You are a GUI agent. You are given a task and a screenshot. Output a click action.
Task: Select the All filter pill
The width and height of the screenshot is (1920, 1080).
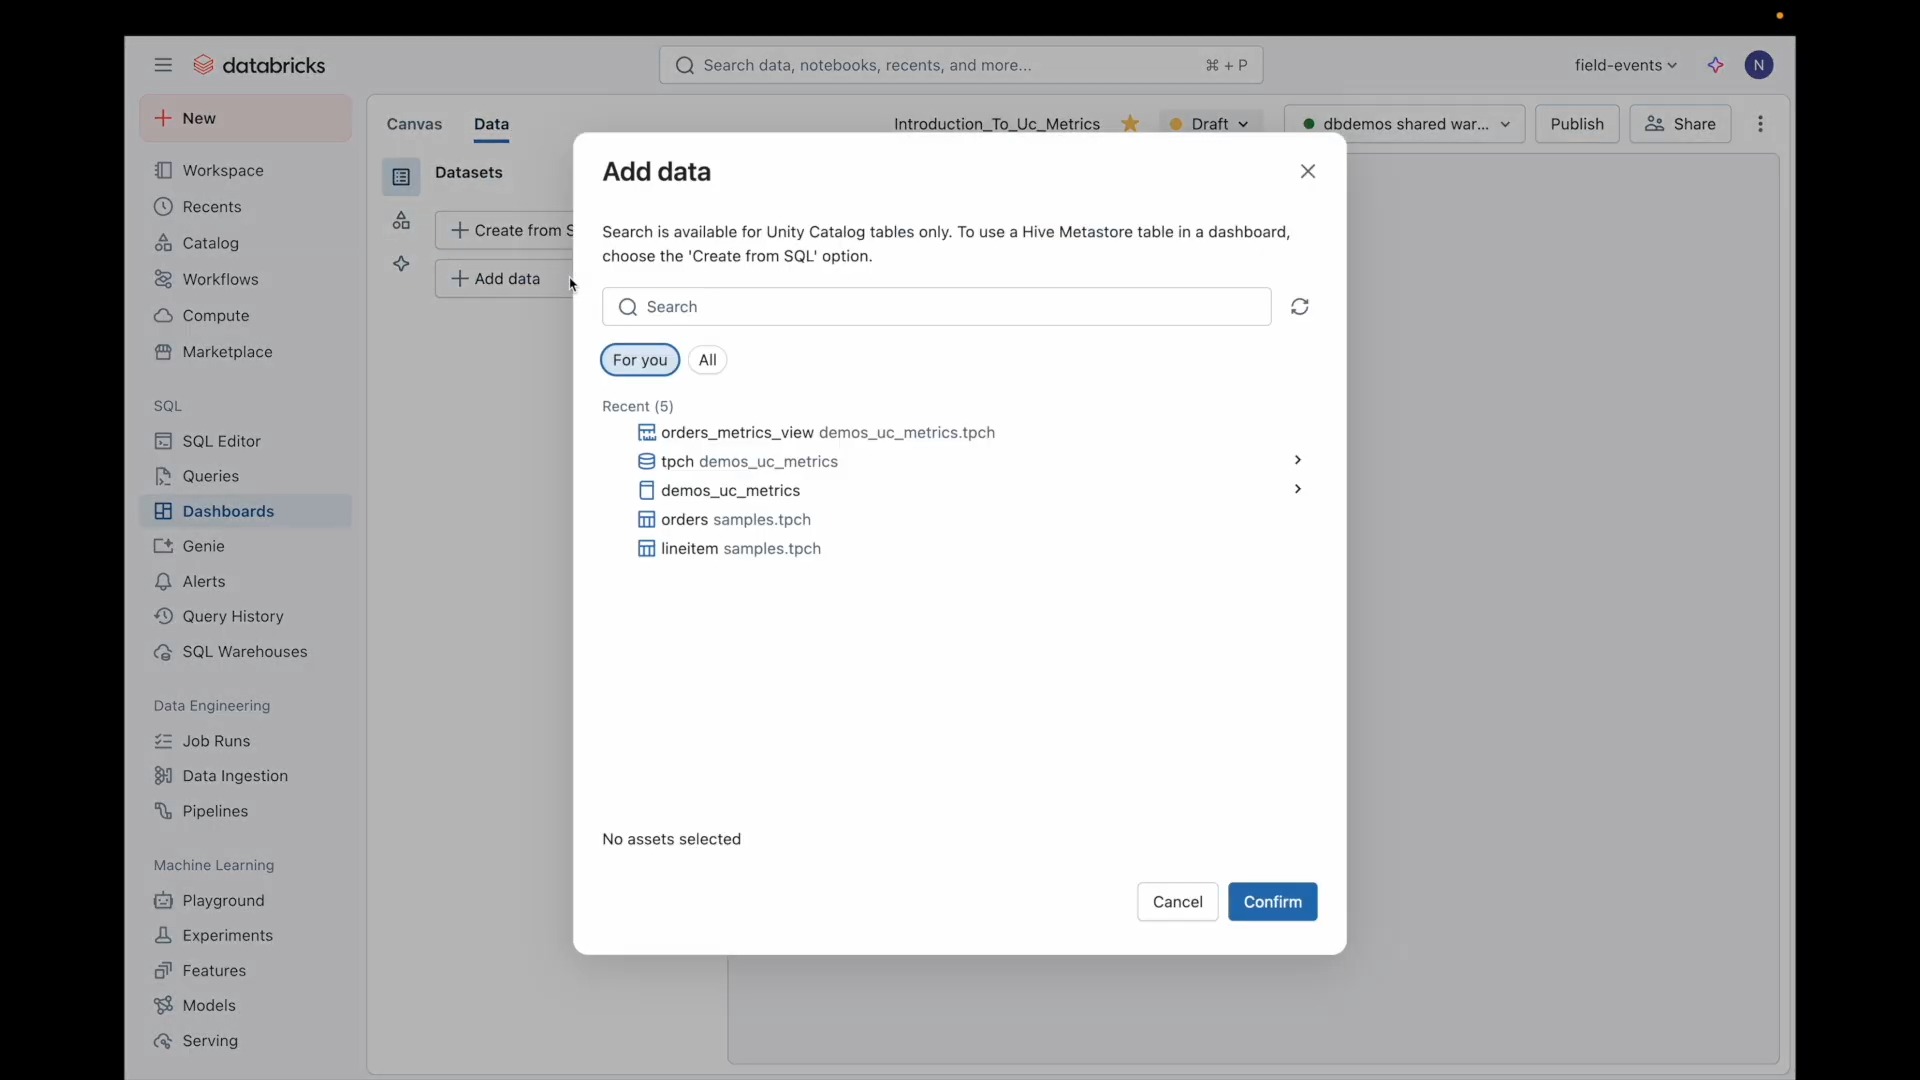click(708, 360)
